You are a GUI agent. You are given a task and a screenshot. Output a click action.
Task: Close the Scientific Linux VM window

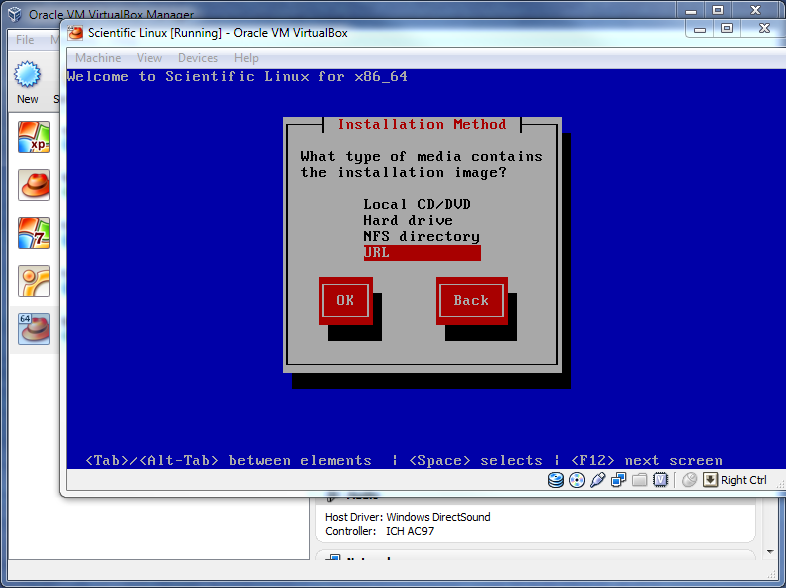764,29
